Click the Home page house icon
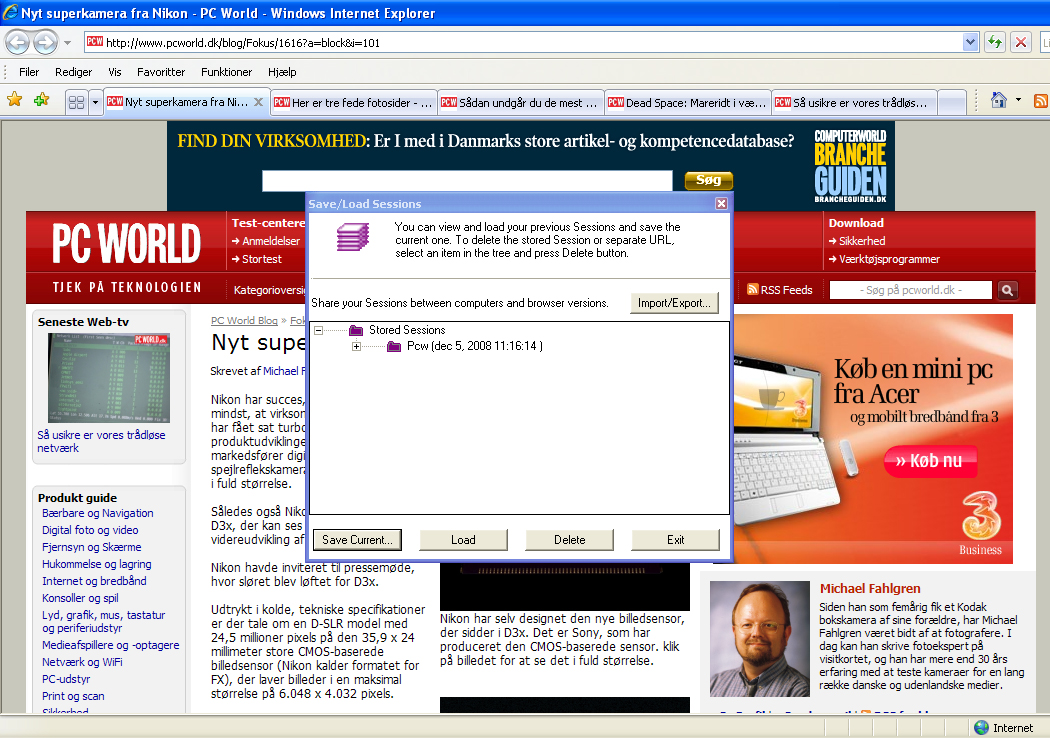The height and width of the screenshot is (738, 1050). point(998,100)
